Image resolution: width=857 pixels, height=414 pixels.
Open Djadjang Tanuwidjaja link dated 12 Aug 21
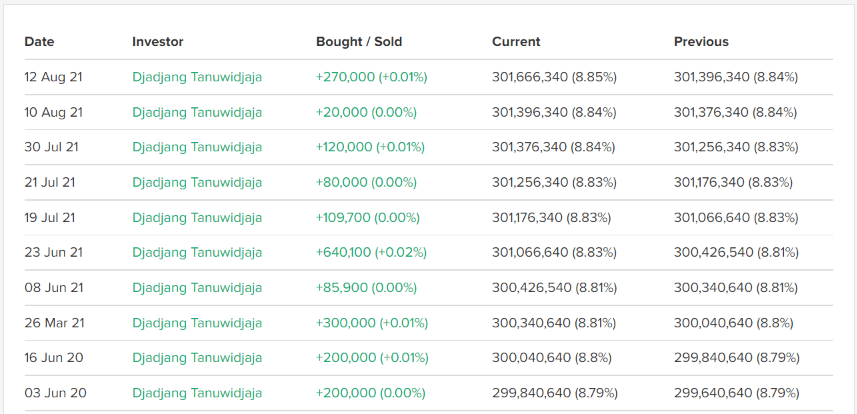point(197,77)
